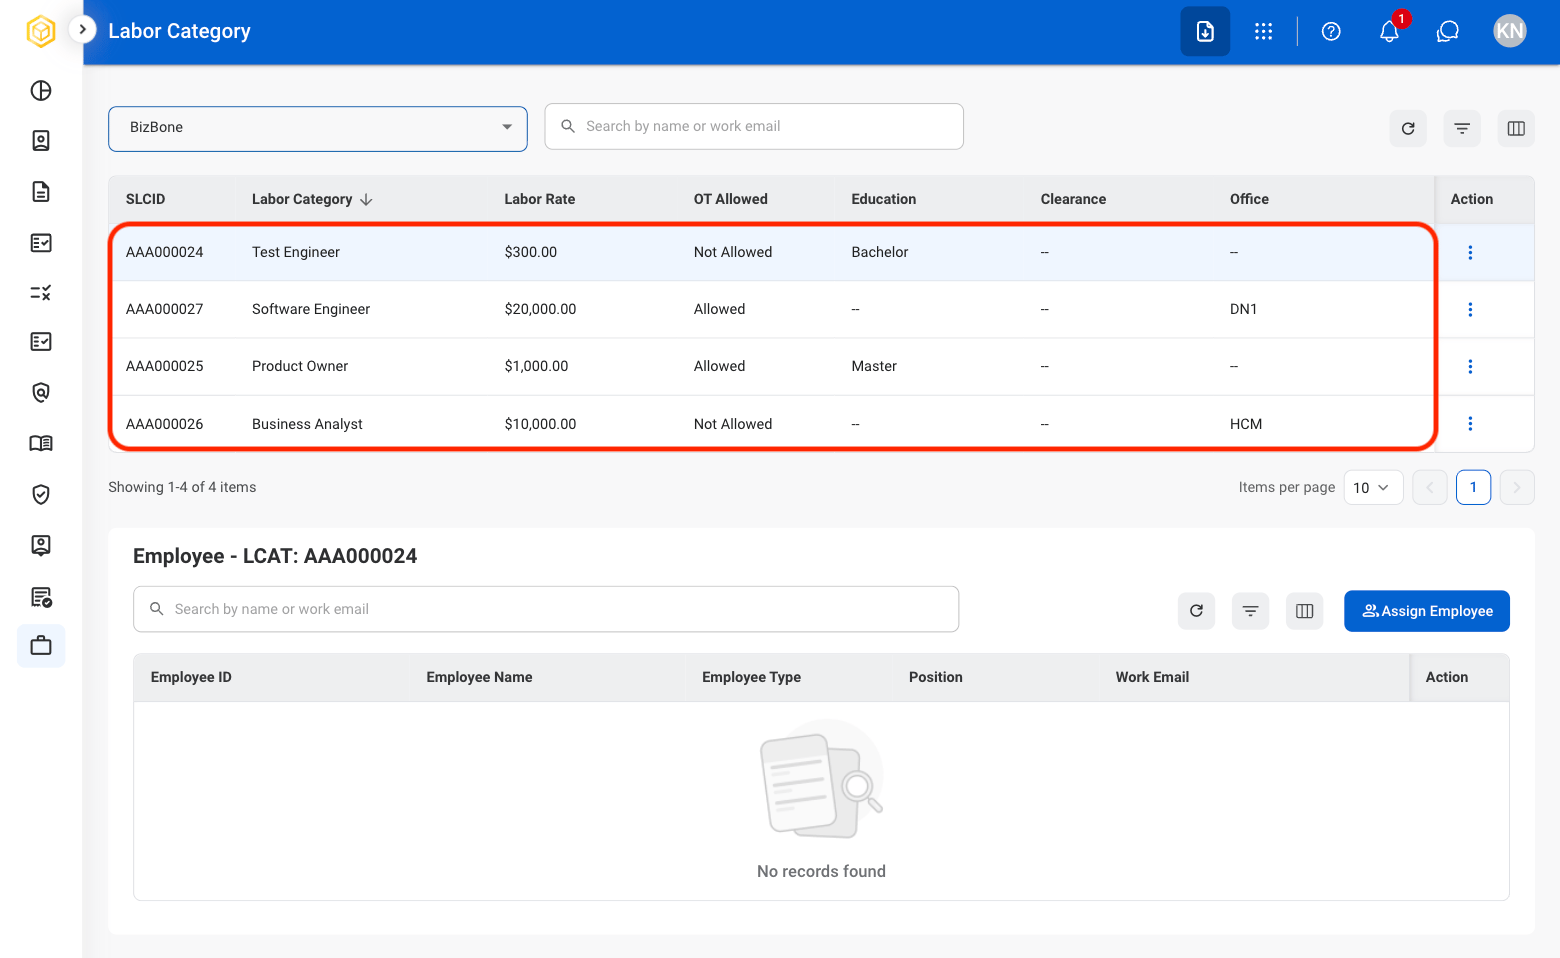Click the Test Engineer cell

point(296,252)
